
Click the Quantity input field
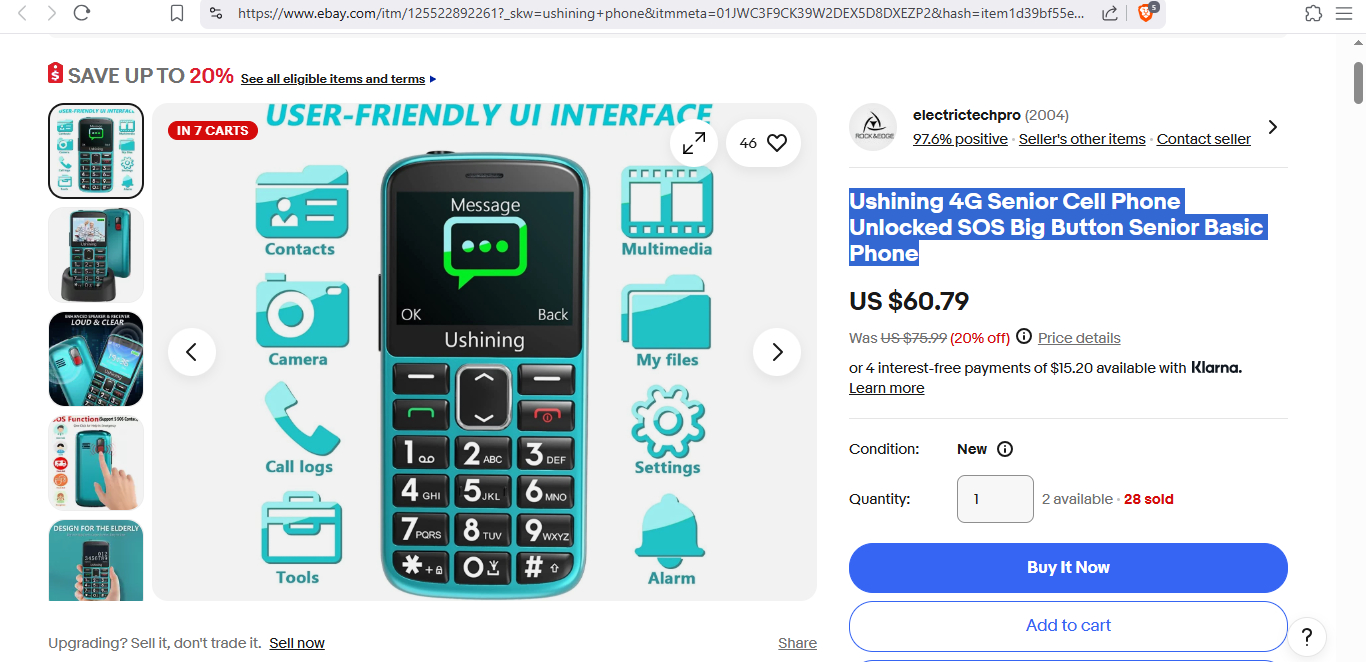click(995, 499)
